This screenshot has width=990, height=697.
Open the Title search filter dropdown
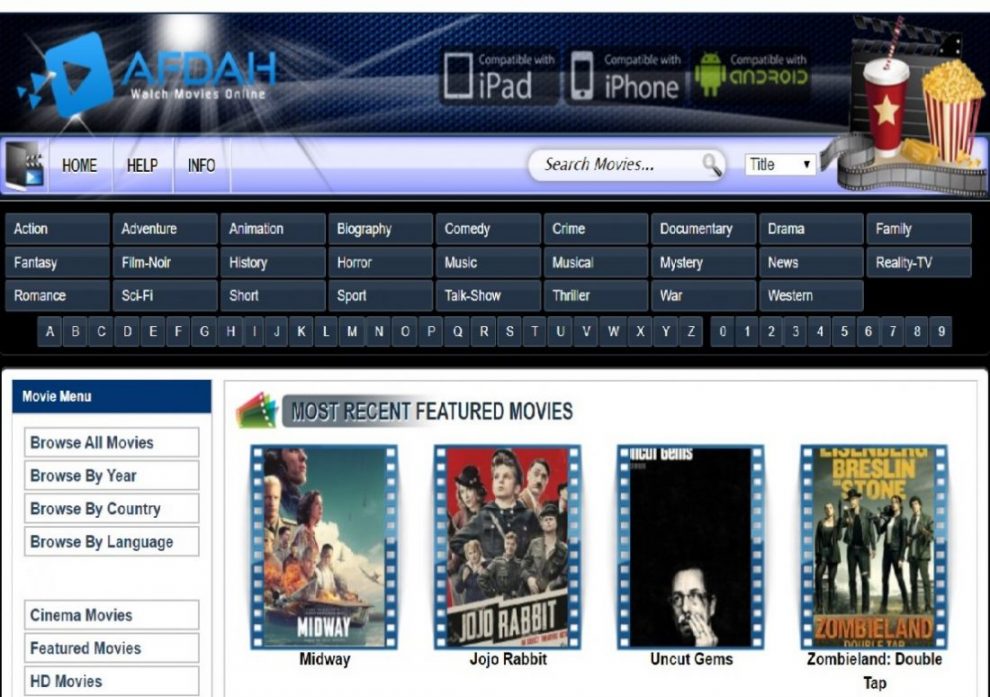(780, 165)
